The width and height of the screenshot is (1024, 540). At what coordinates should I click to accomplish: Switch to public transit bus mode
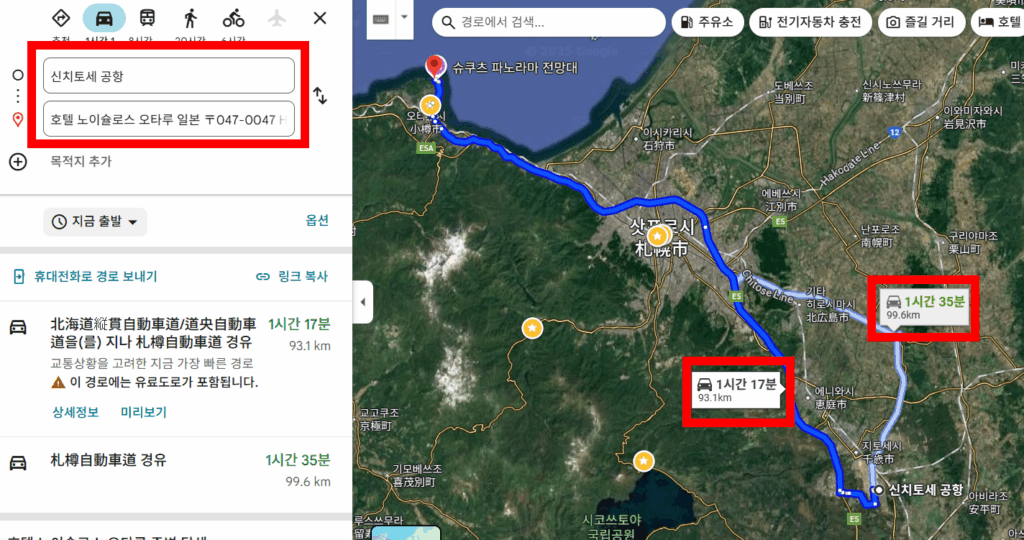[148, 18]
